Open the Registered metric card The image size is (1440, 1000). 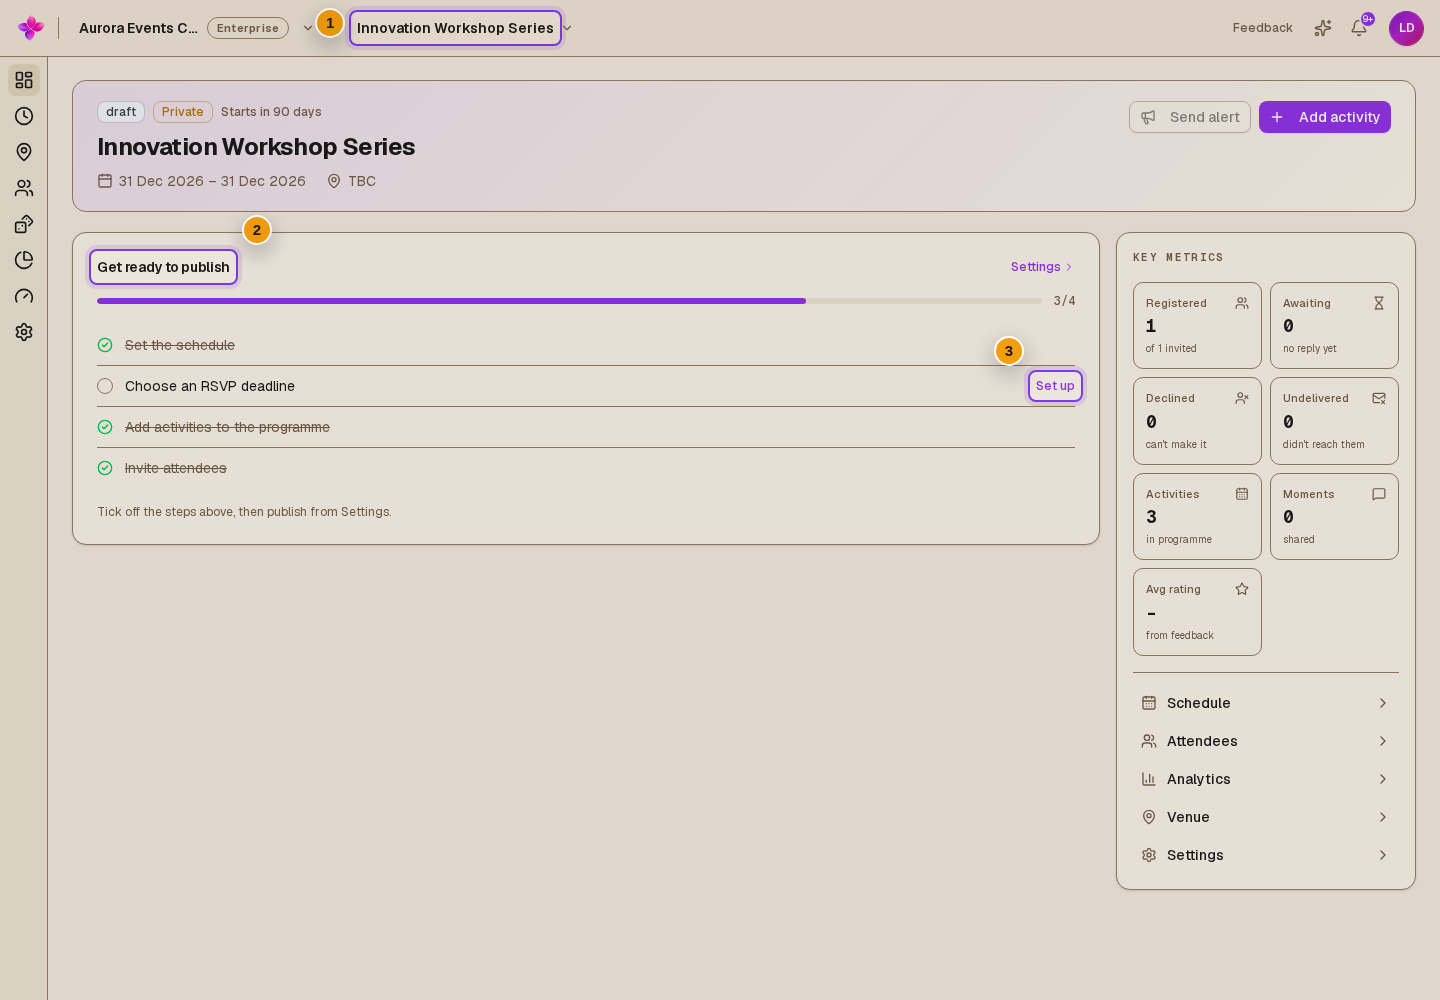1197,325
